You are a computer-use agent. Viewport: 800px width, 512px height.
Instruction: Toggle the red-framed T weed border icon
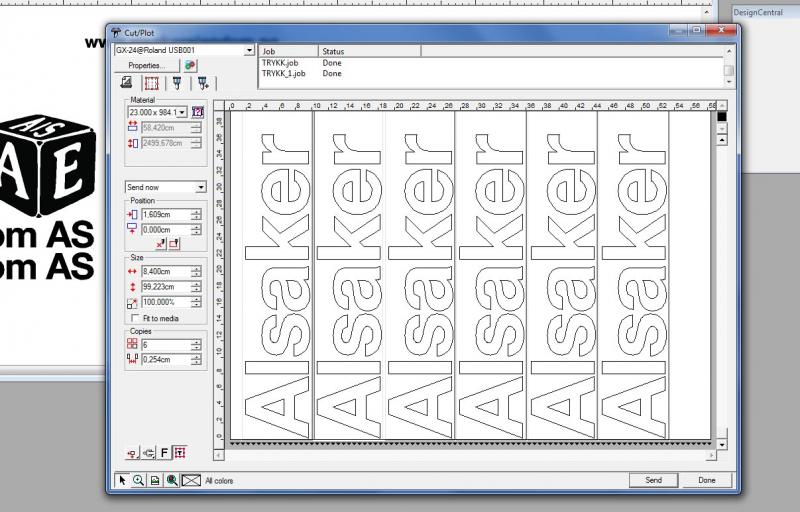pyautogui.click(x=180, y=452)
